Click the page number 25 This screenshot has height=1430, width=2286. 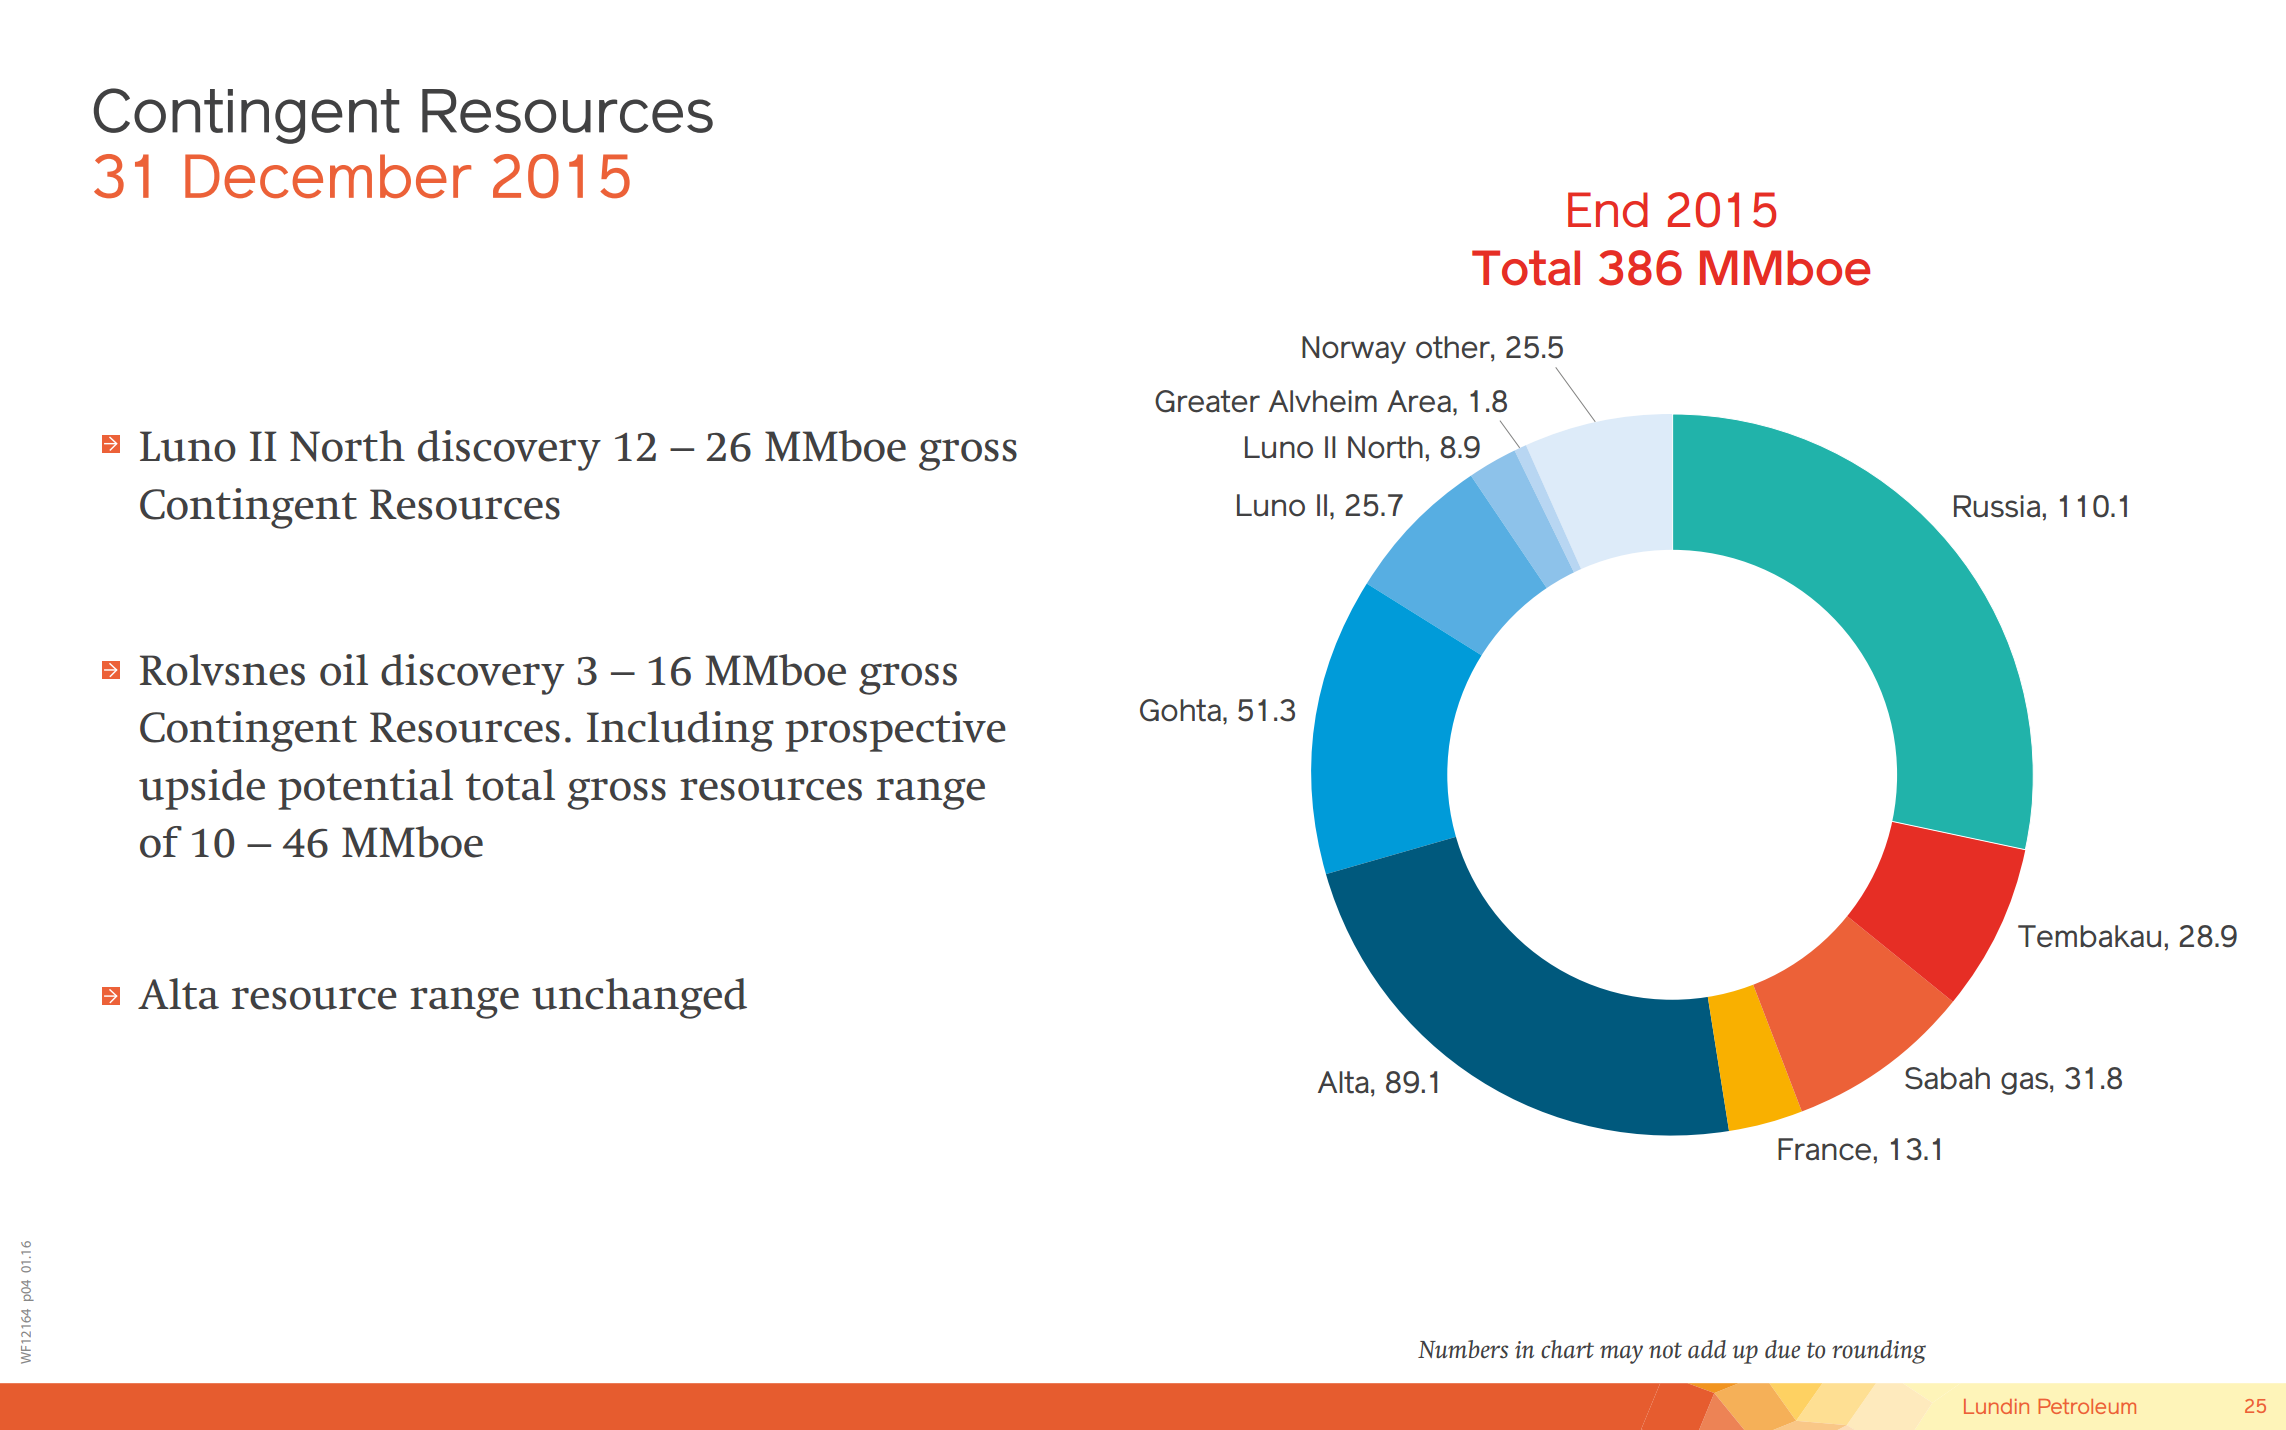tap(2255, 1407)
